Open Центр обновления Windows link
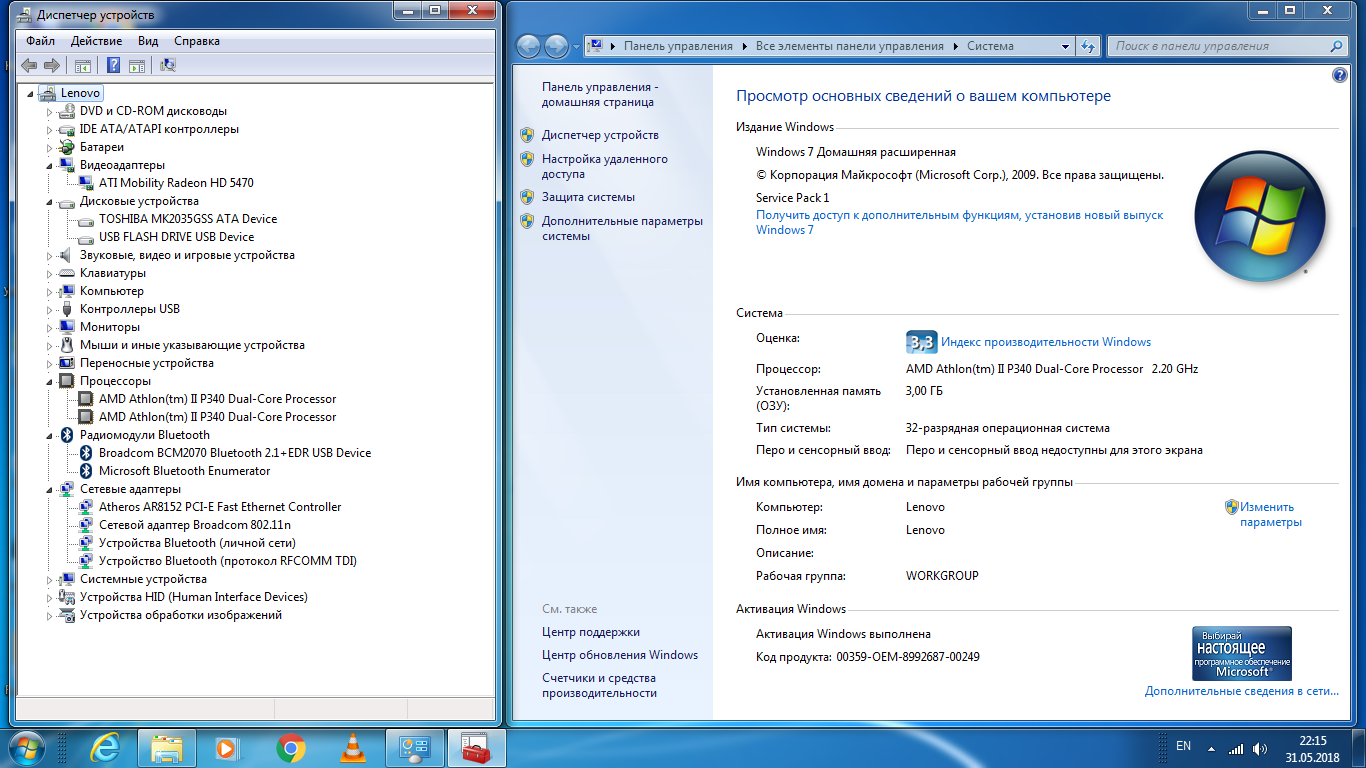This screenshot has height=768, width=1366. coord(620,655)
